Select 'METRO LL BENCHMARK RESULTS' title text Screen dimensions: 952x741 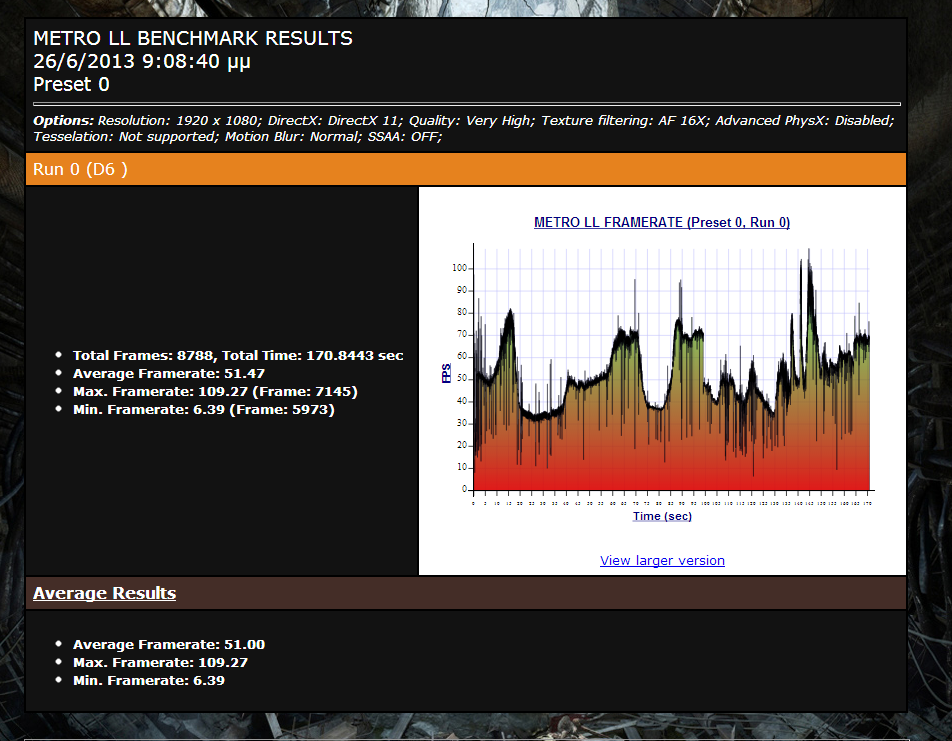click(192, 38)
